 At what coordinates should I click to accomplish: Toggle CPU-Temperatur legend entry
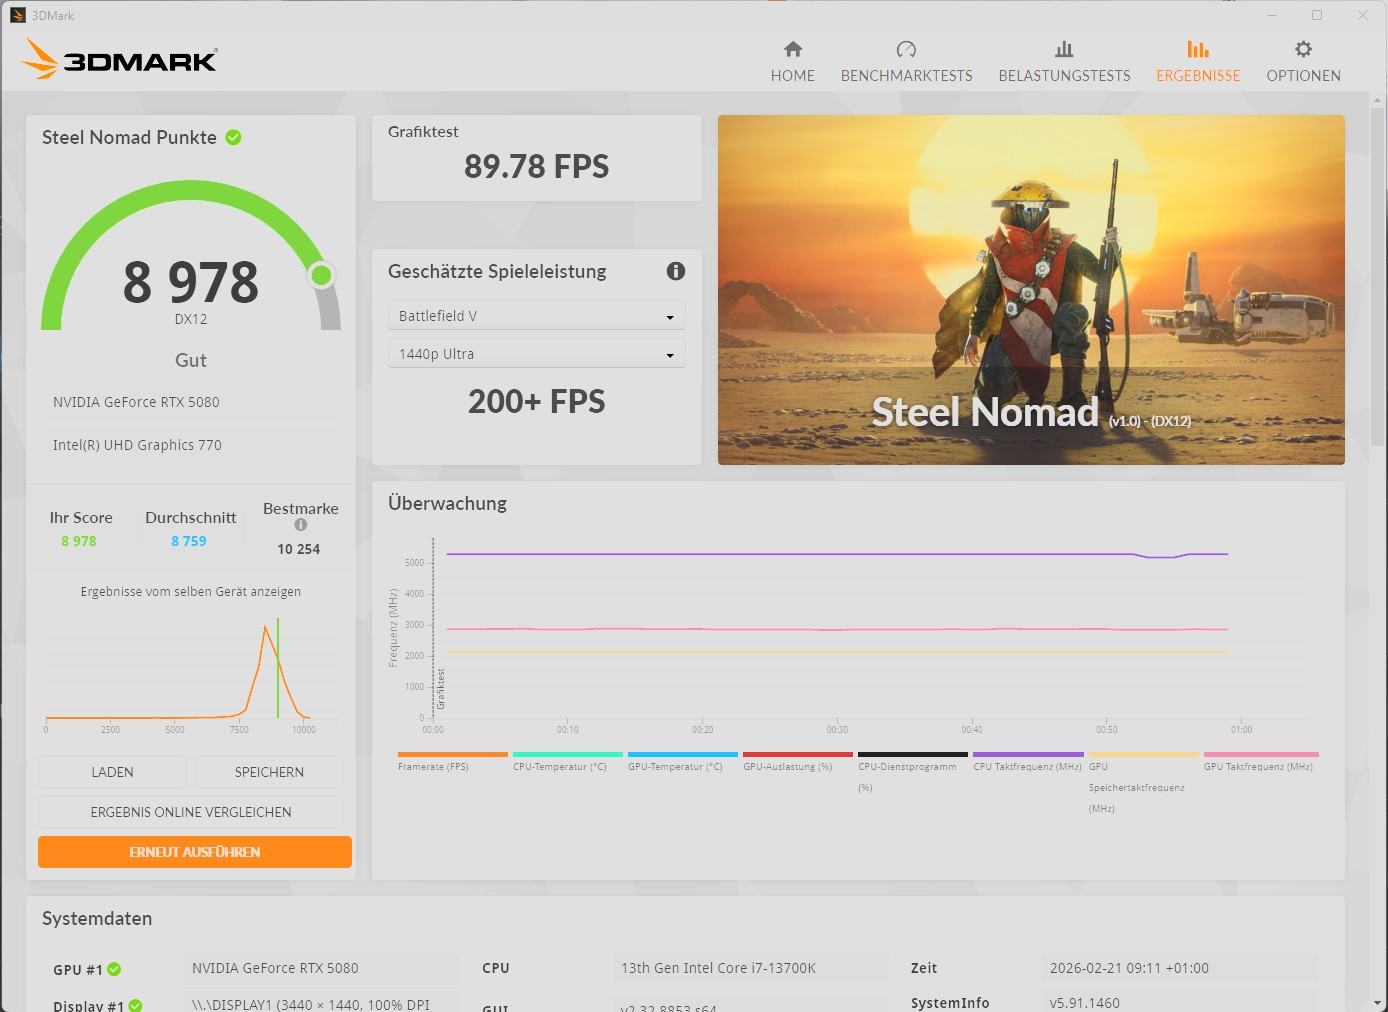pos(567,762)
